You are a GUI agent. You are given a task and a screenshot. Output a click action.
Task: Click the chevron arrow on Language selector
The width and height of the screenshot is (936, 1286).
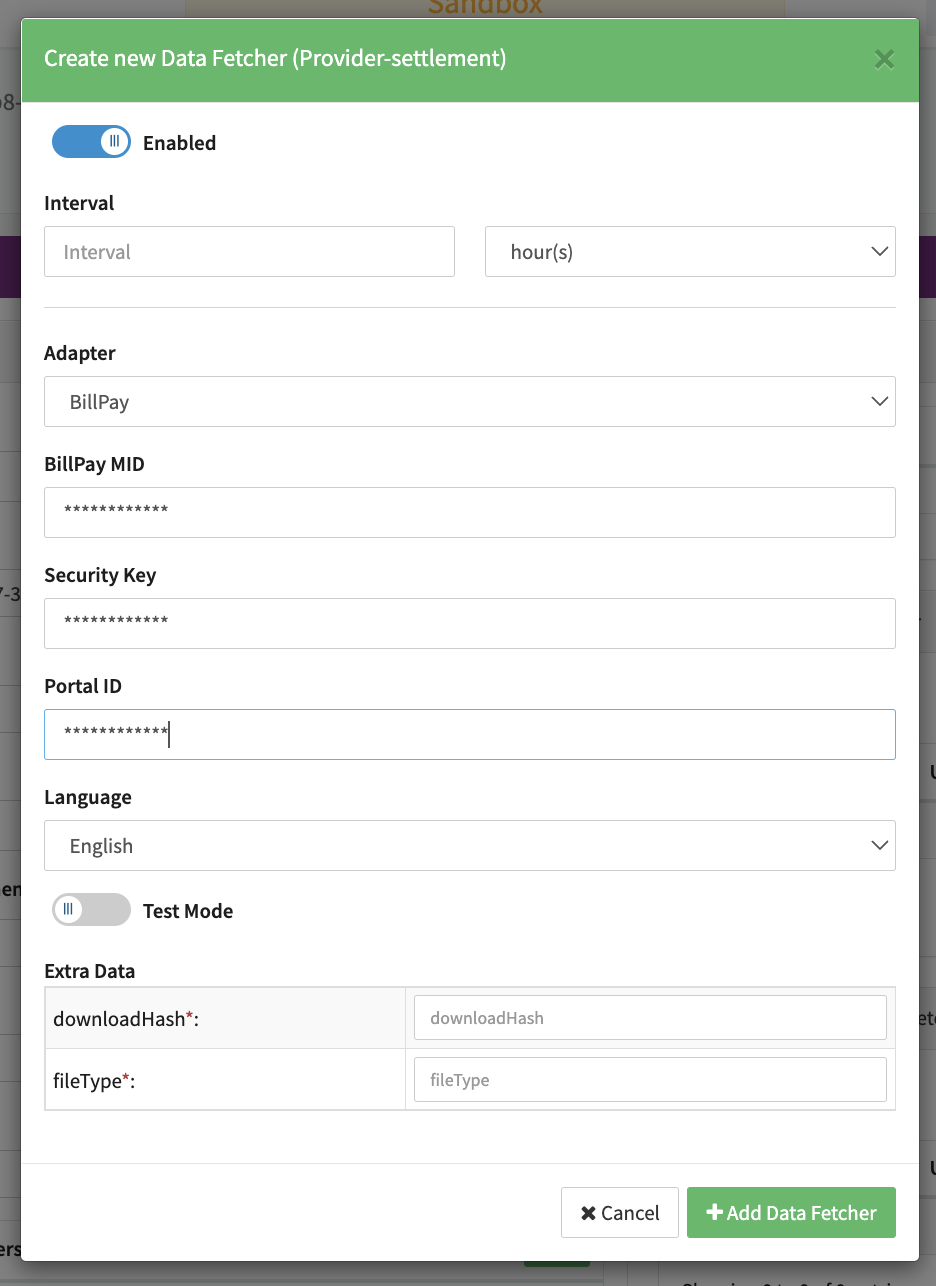880,846
